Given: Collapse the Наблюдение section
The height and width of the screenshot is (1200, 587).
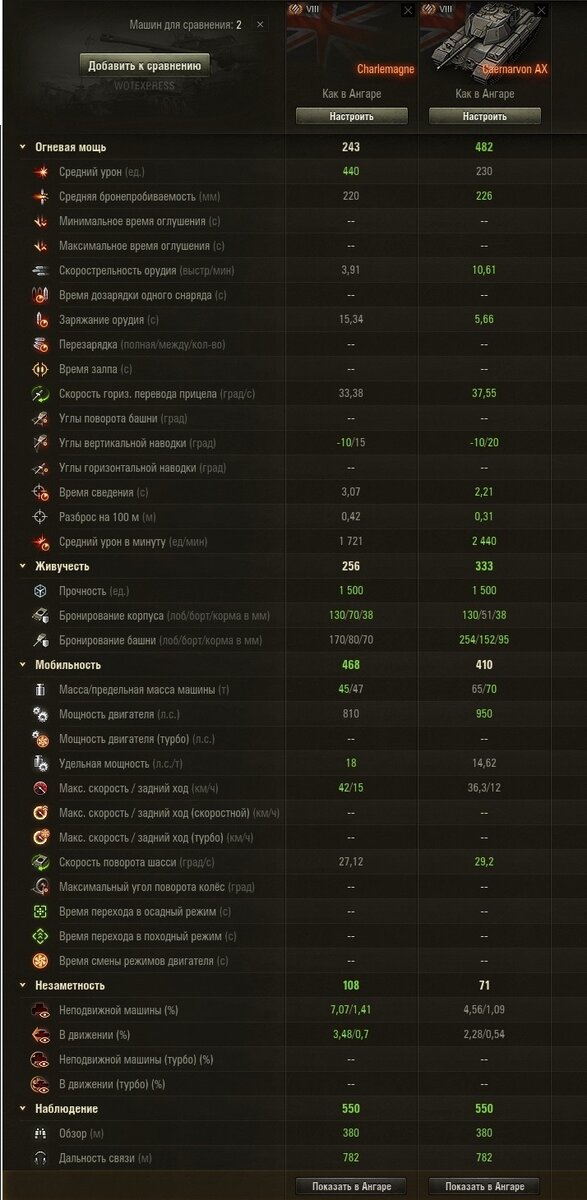Looking at the screenshot, I should (23, 1109).
